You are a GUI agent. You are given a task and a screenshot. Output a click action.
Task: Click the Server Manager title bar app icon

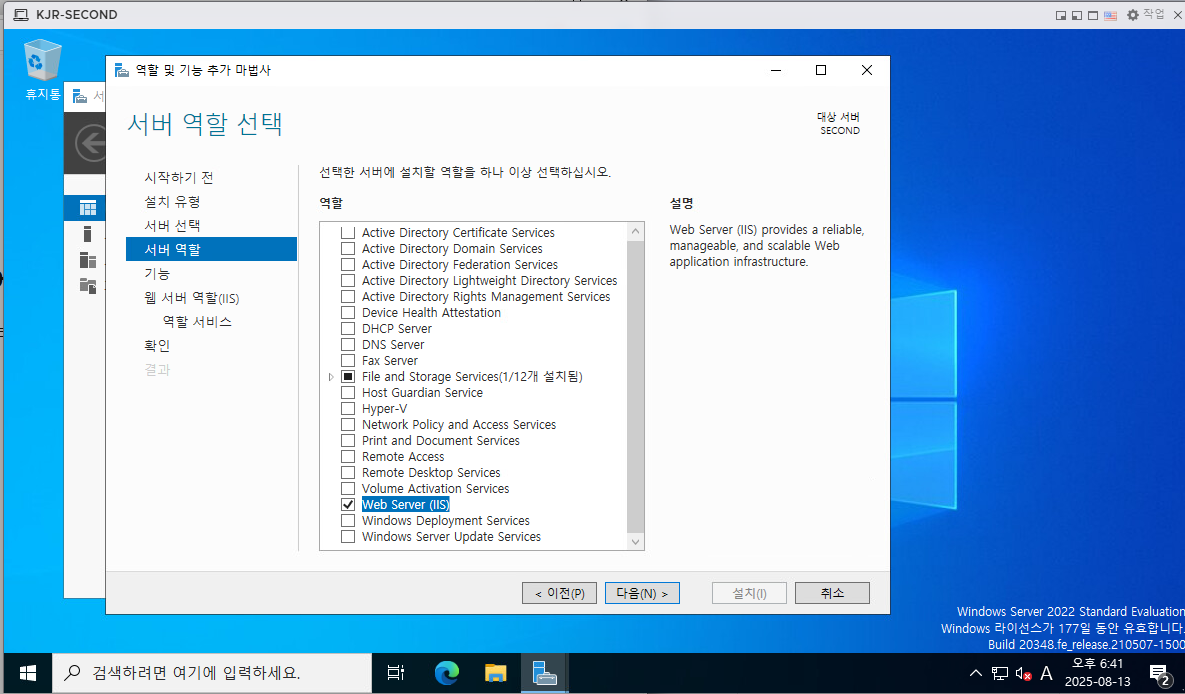click(80, 96)
